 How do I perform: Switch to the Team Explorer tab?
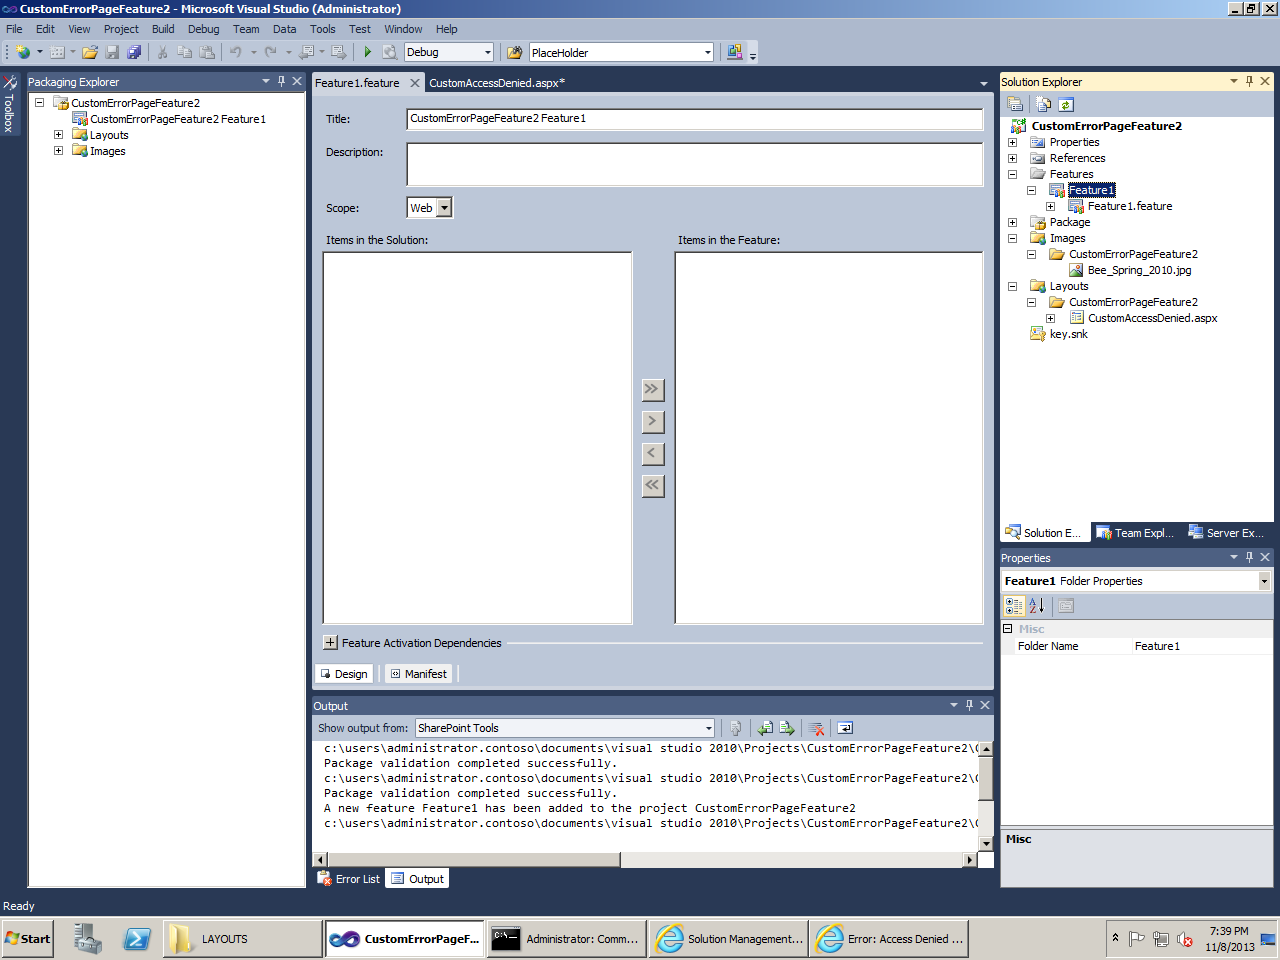click(1135, 533)
